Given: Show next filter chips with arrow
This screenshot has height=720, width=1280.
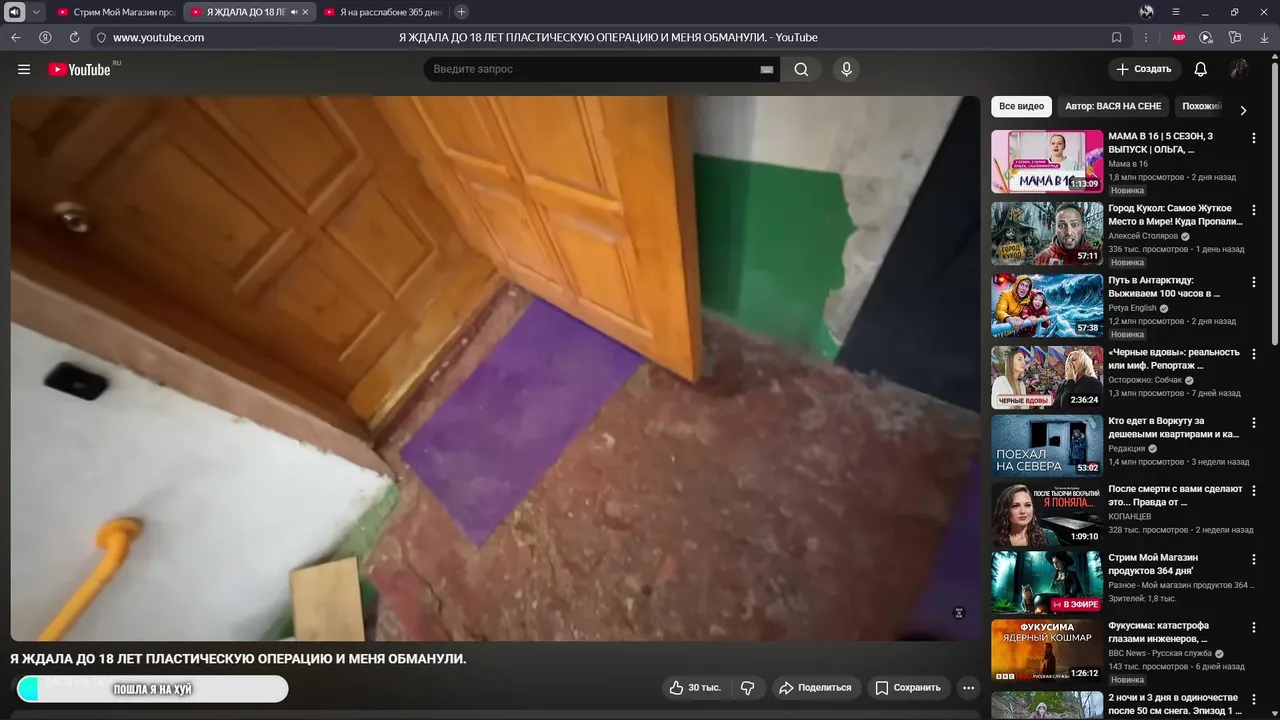Looking at the screenshot, I should pyautogui.click(x=1243, y=110).
